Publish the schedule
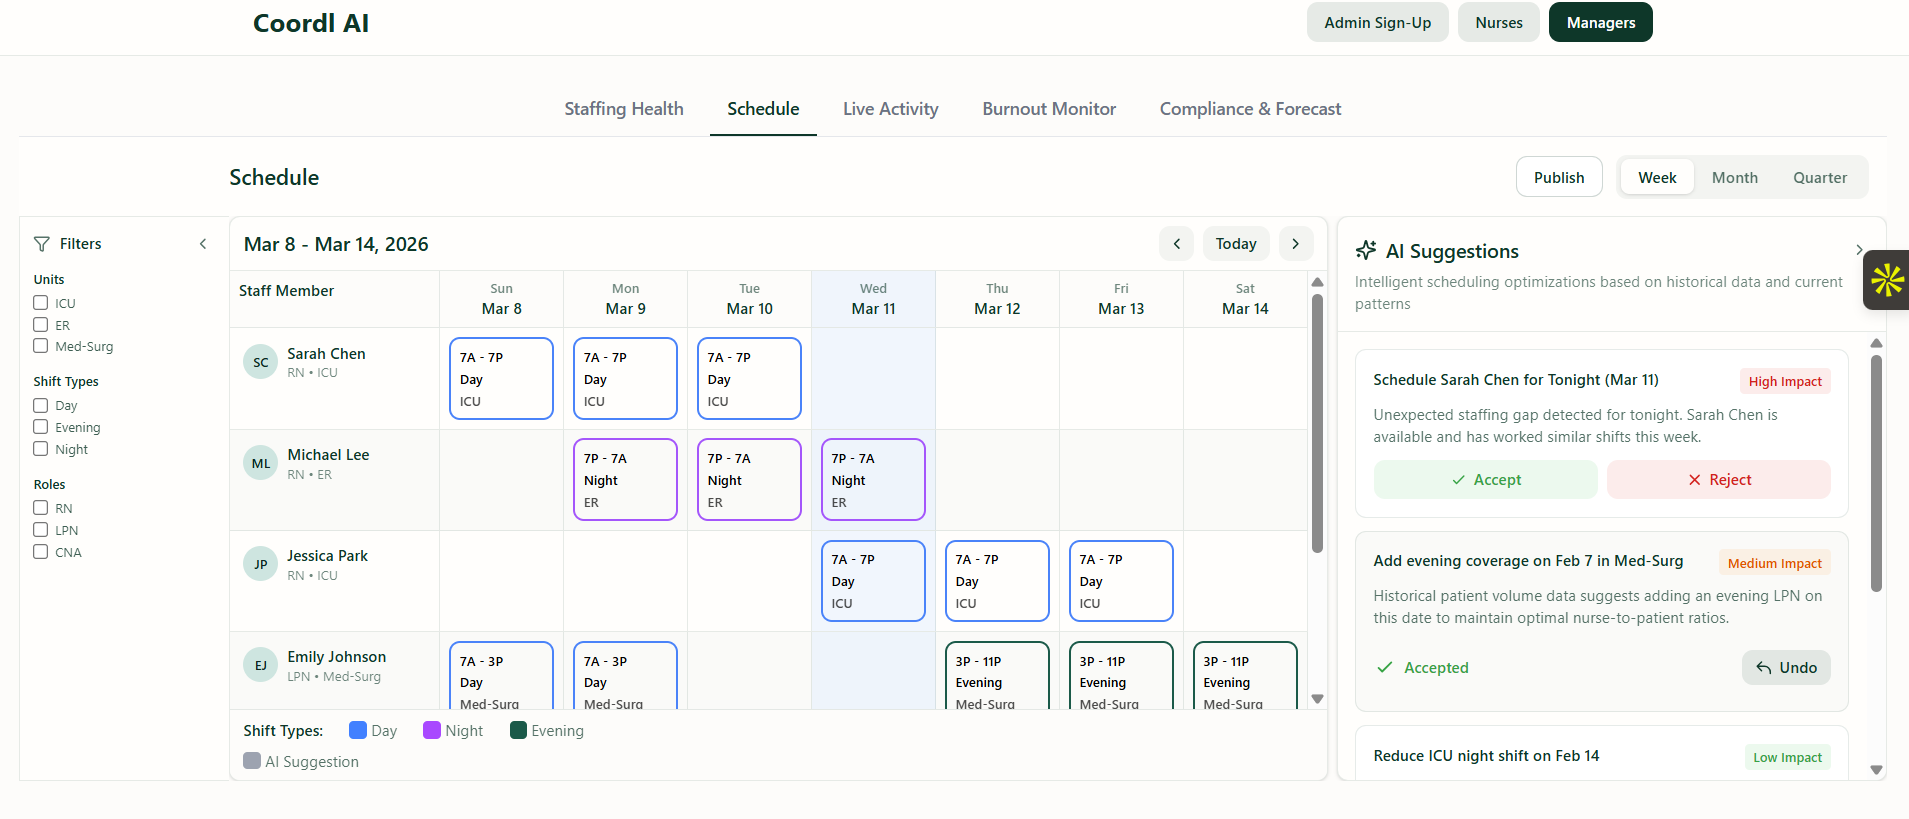 1559,177
